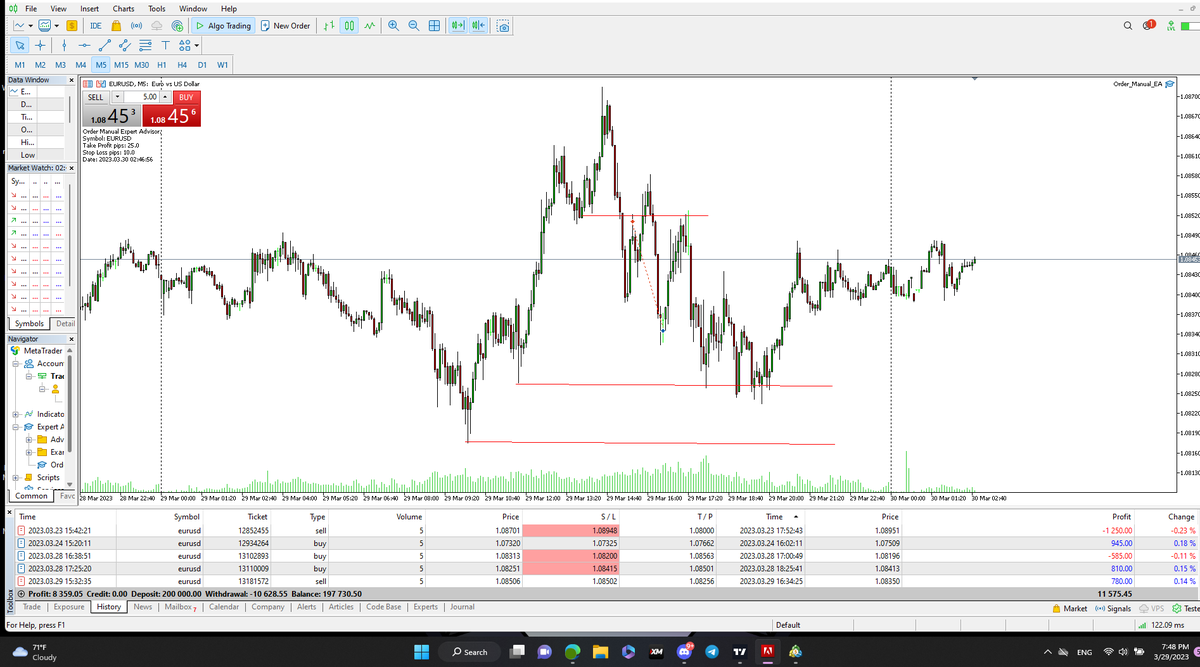Open the chart type dropdown arrow

coord(32,25)
